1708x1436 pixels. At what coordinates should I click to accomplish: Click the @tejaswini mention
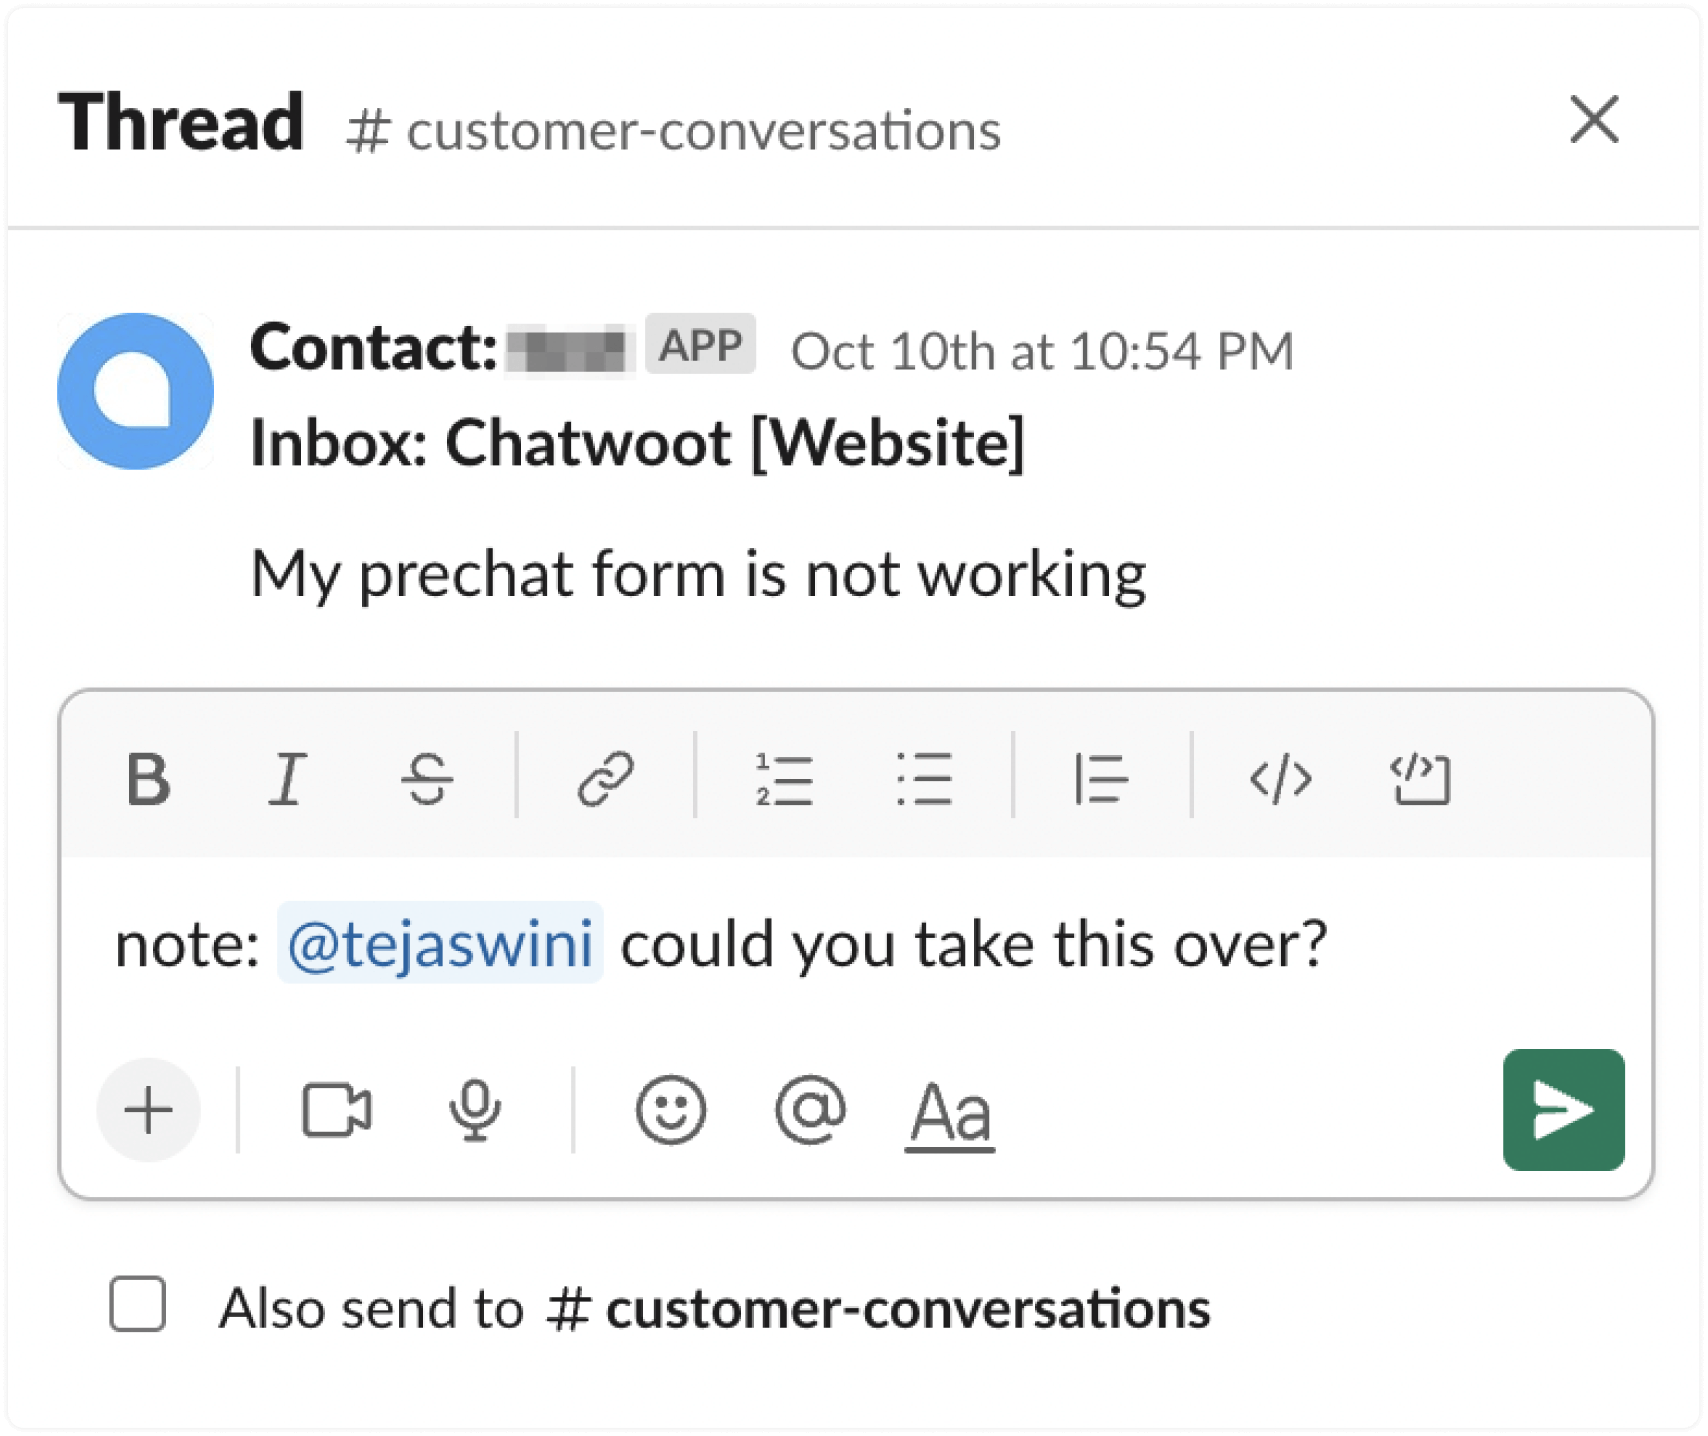pos(440,942)
